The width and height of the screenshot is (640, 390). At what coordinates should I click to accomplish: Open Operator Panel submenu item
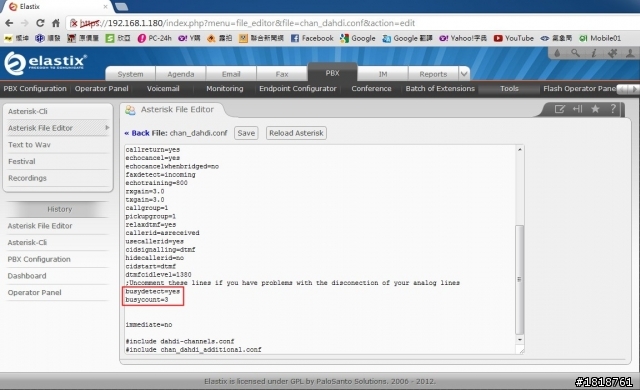(x=101, y=89)
